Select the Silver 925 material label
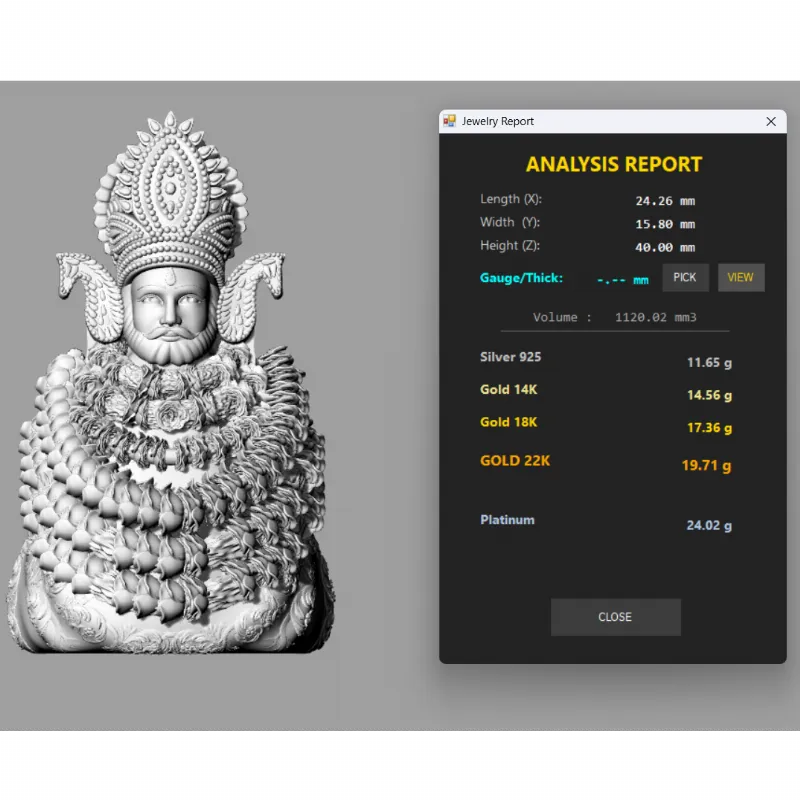800x800 pixels. point(510,357)
